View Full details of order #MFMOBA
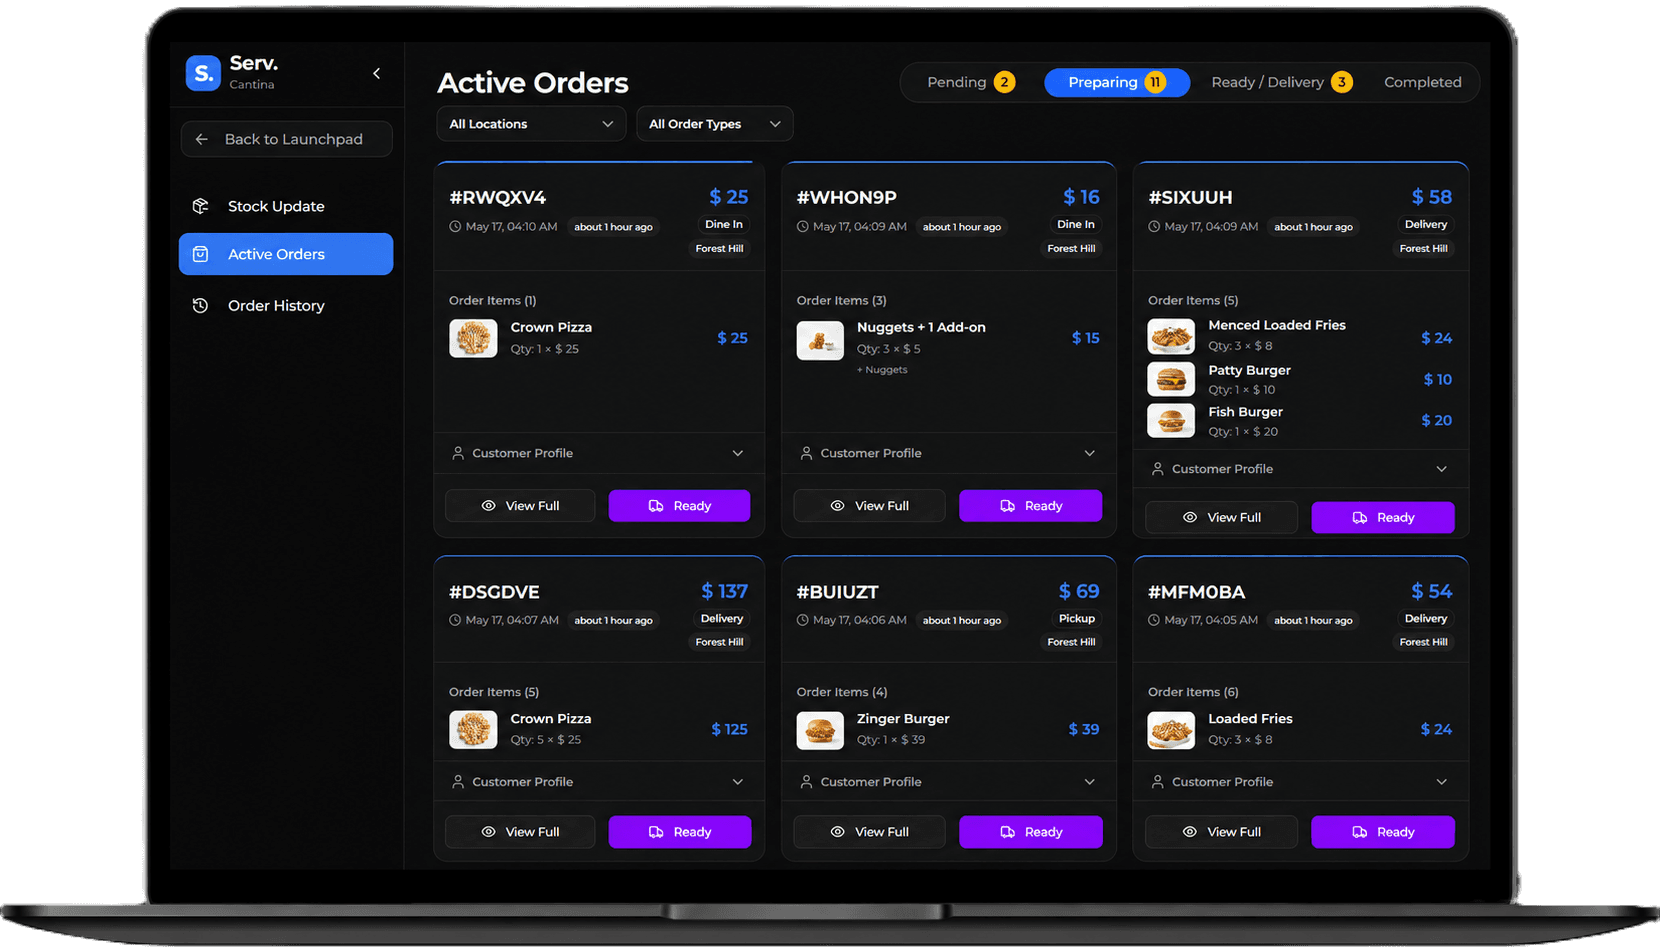This screenshot has width=1660, height=948. pyautogui.click(x=1221, y=832)
